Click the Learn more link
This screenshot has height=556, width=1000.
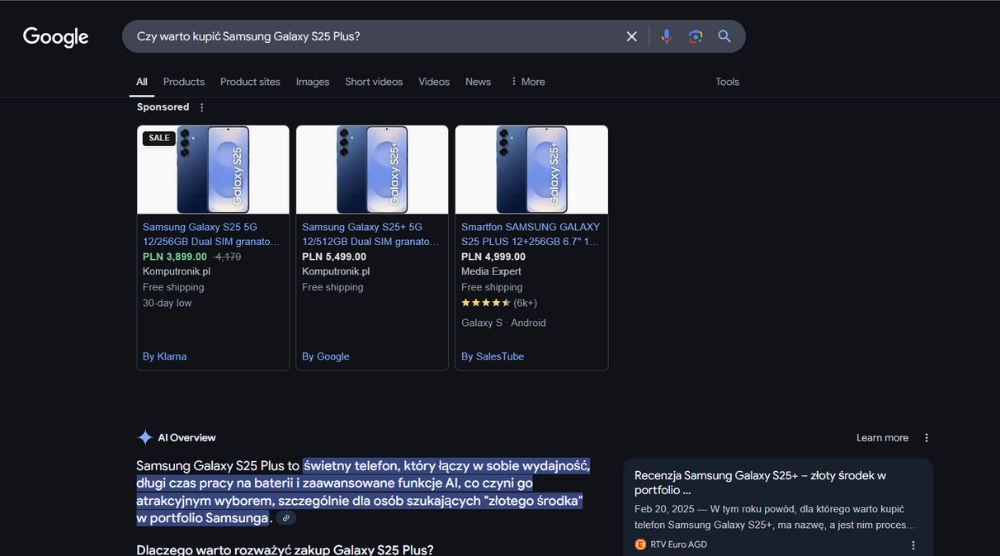pos(882,437)
